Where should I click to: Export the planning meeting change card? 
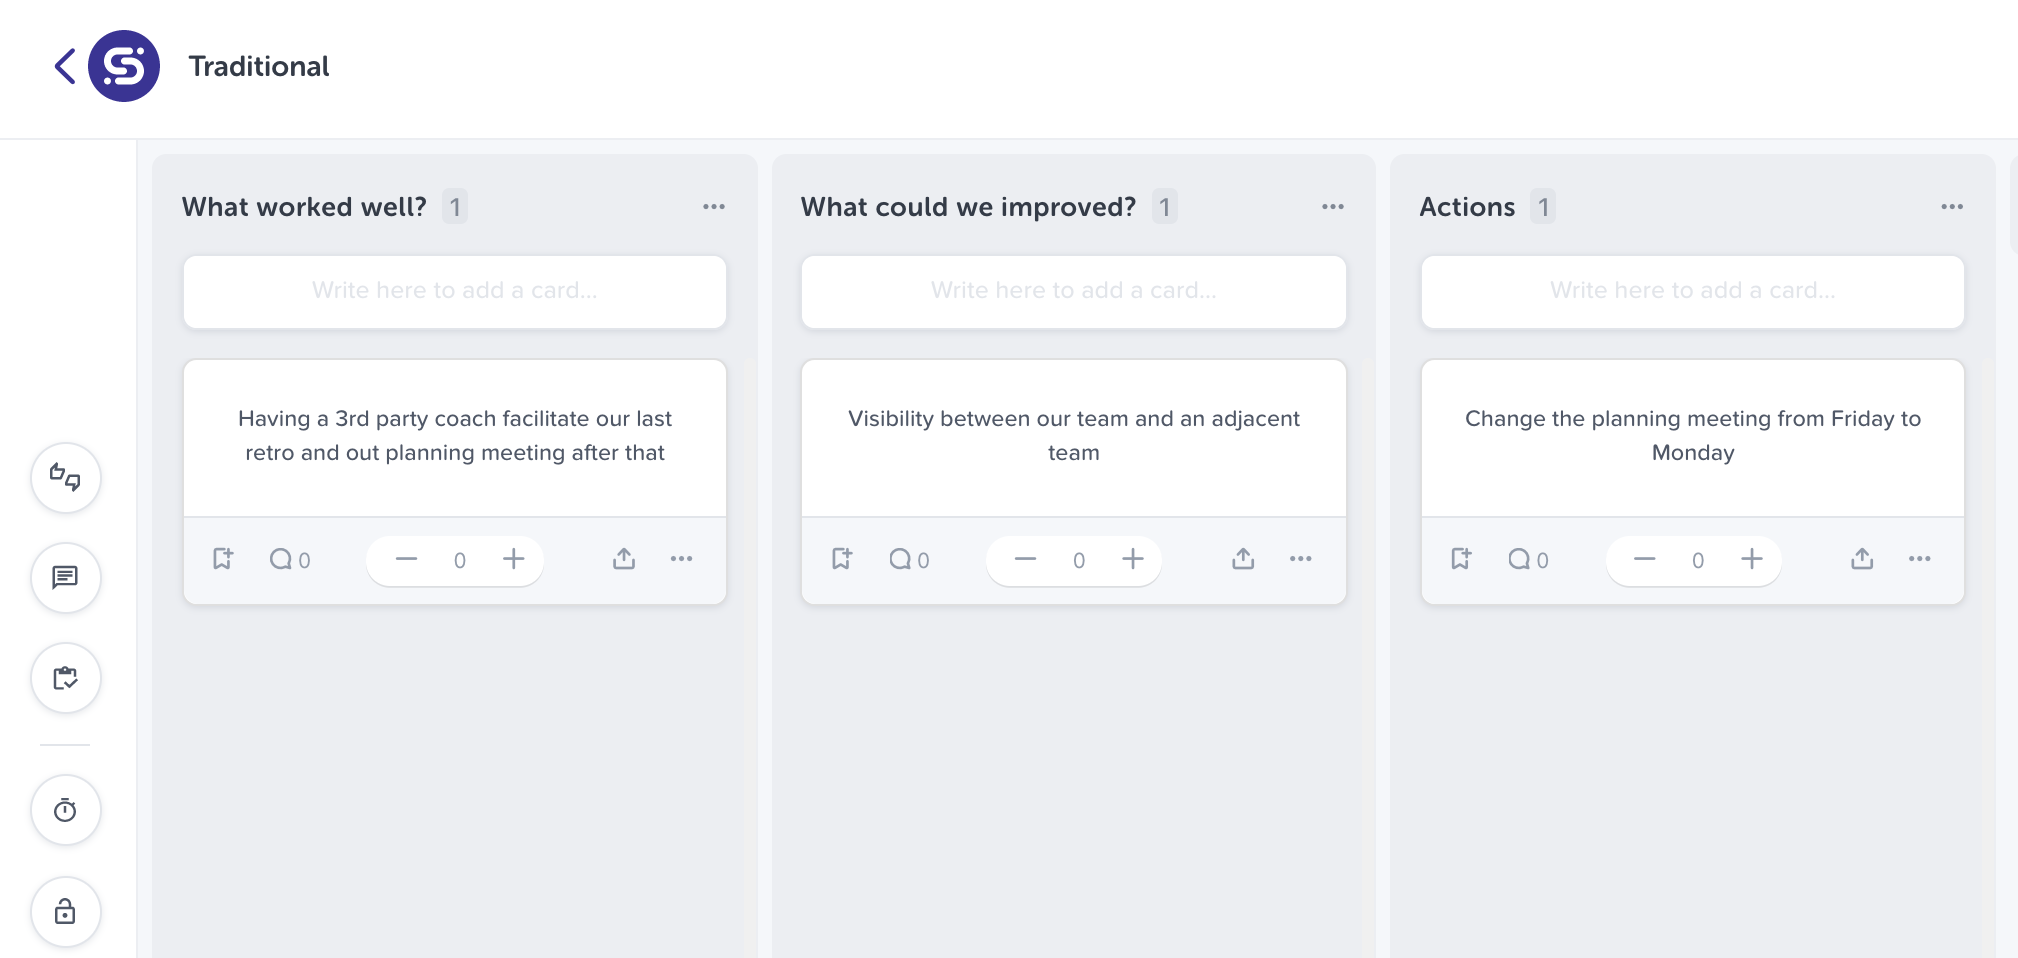pos(1861,559)
